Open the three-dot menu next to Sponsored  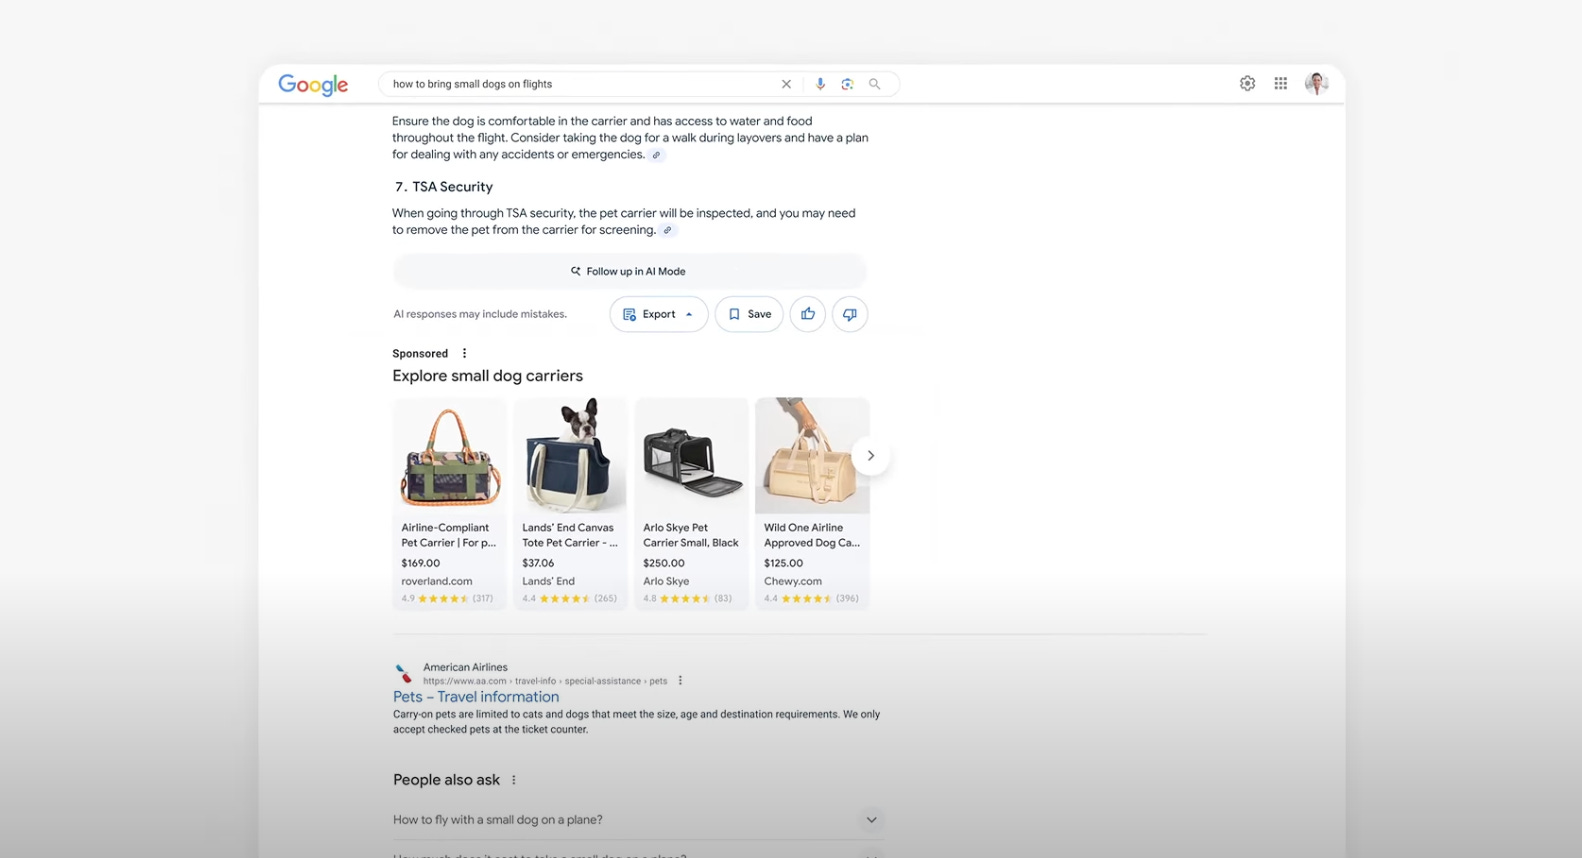pyautogui.click(x=464, y=353)
